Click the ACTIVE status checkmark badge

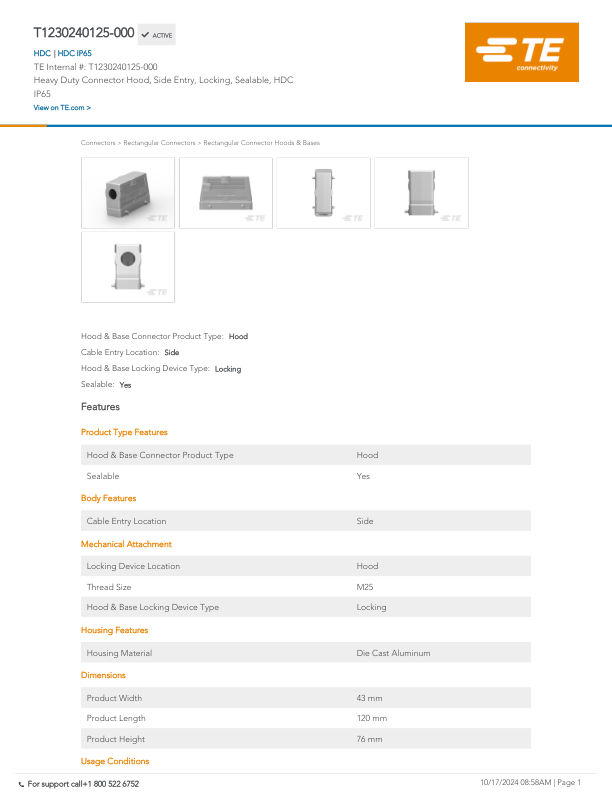[x=157, y=35]
